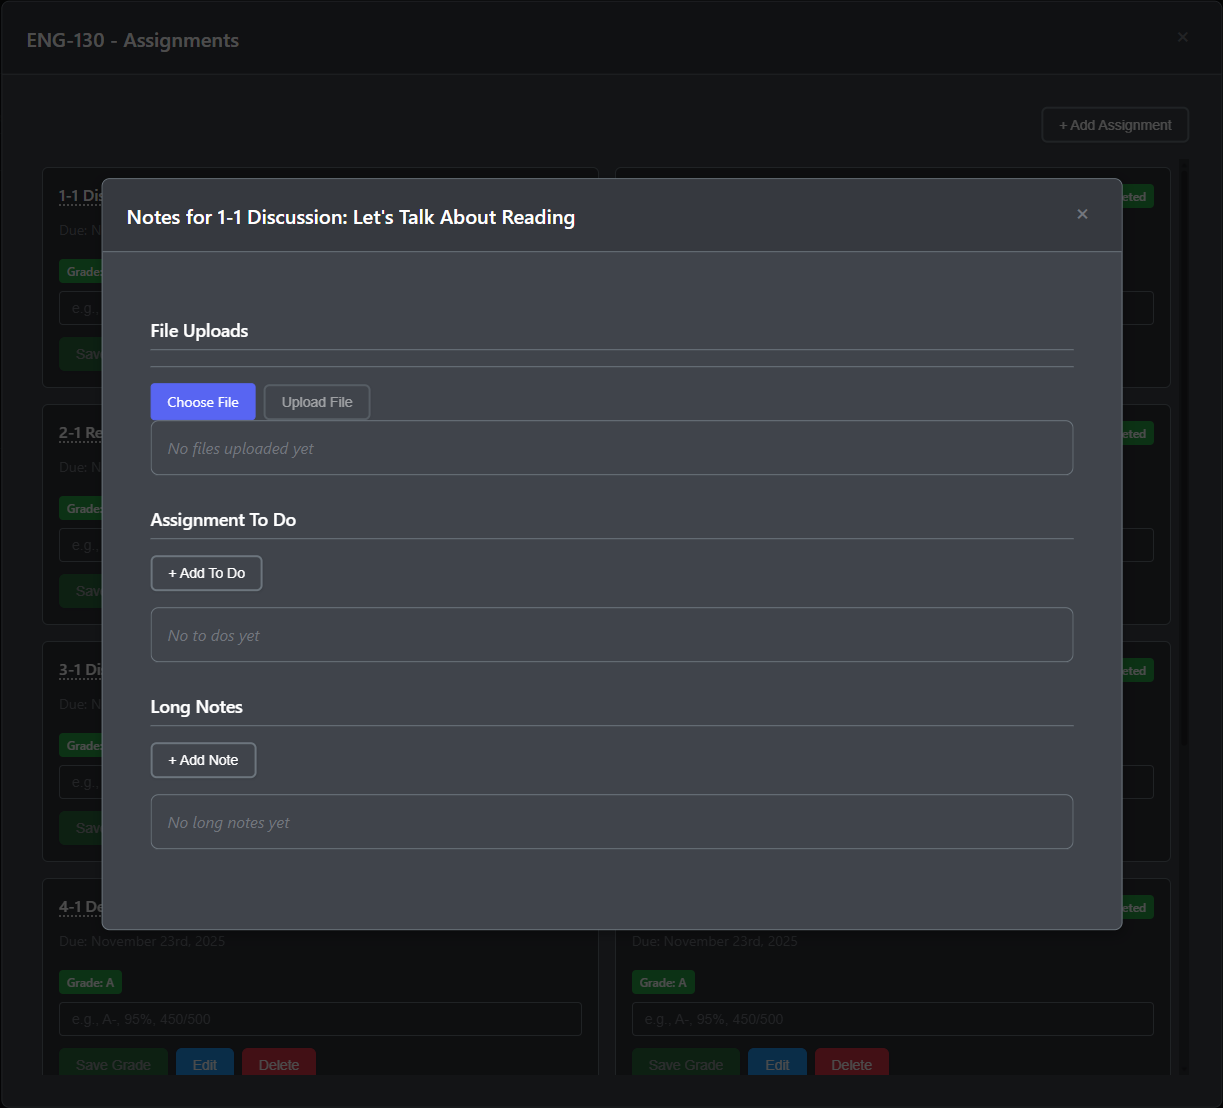Viewport: 1223px width, 1108px height.
Task: Close the Notes for 1-1 Discussion dialog
Action: tap(1082, 214)
